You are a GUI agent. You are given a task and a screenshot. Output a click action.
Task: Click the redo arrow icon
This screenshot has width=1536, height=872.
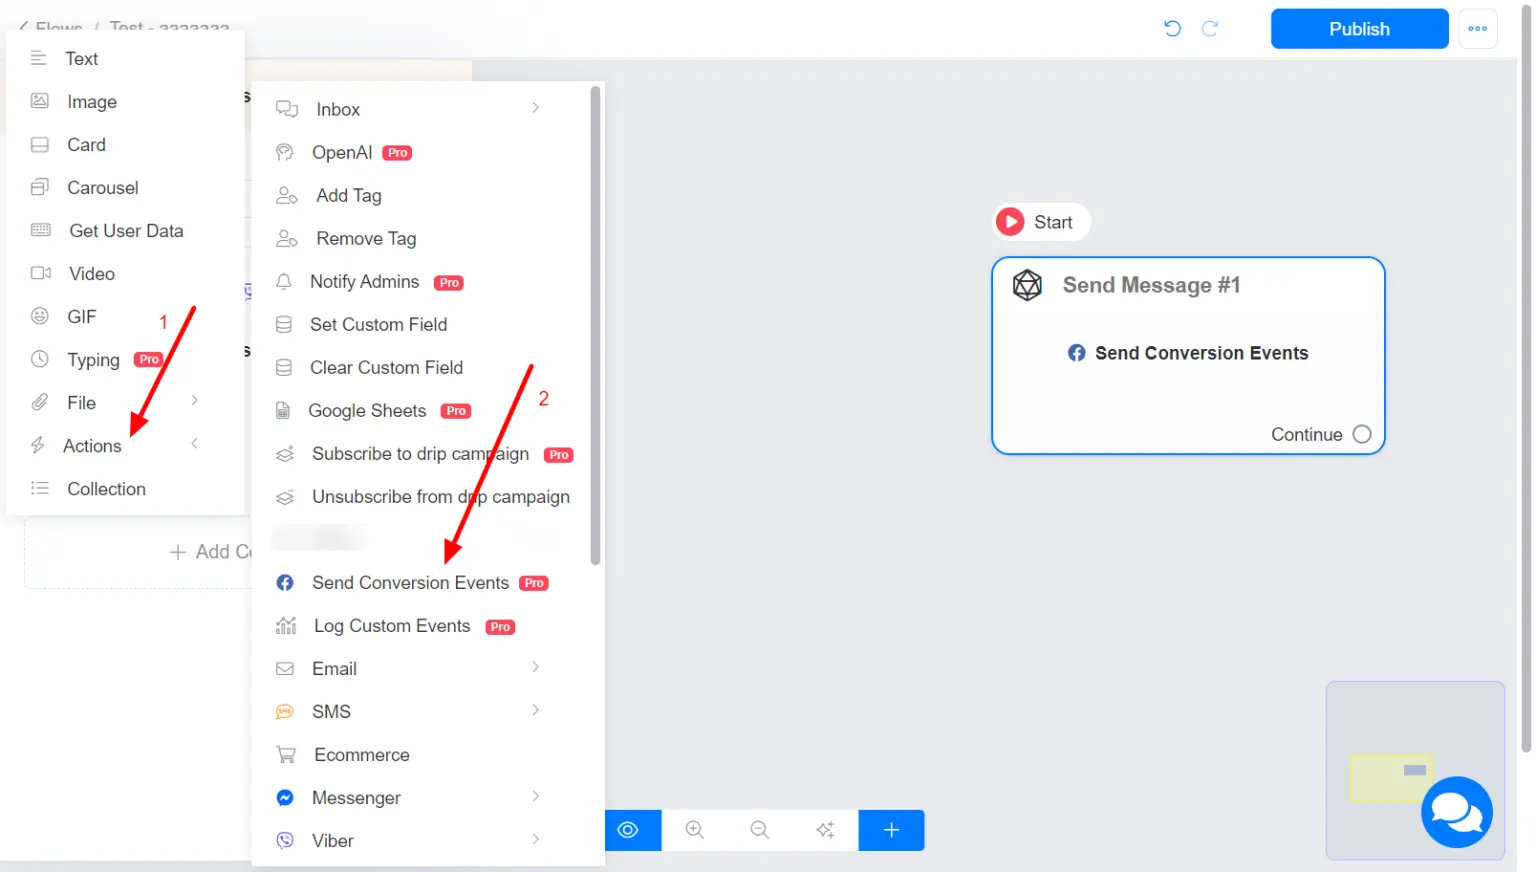coord(1209,28)
